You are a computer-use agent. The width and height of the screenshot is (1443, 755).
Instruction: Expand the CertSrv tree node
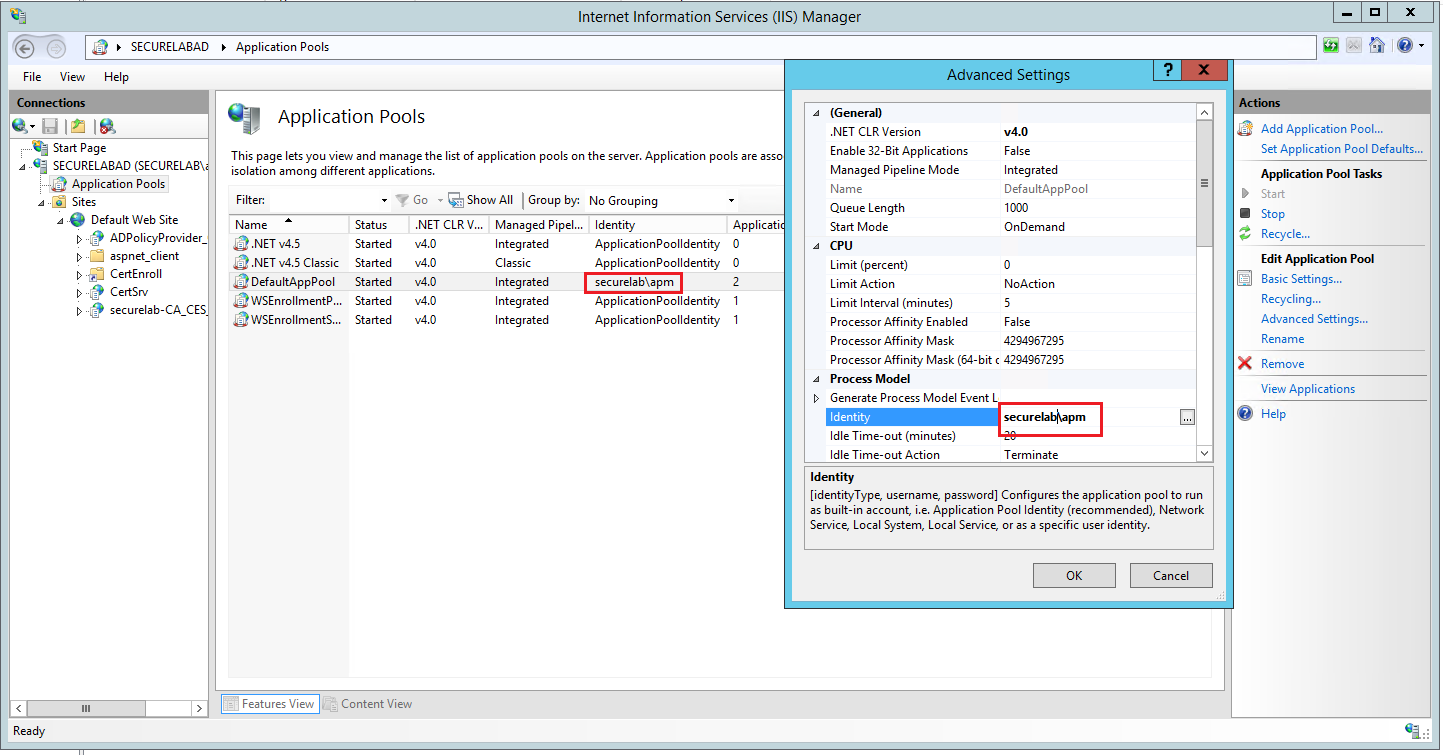point(80,292)
